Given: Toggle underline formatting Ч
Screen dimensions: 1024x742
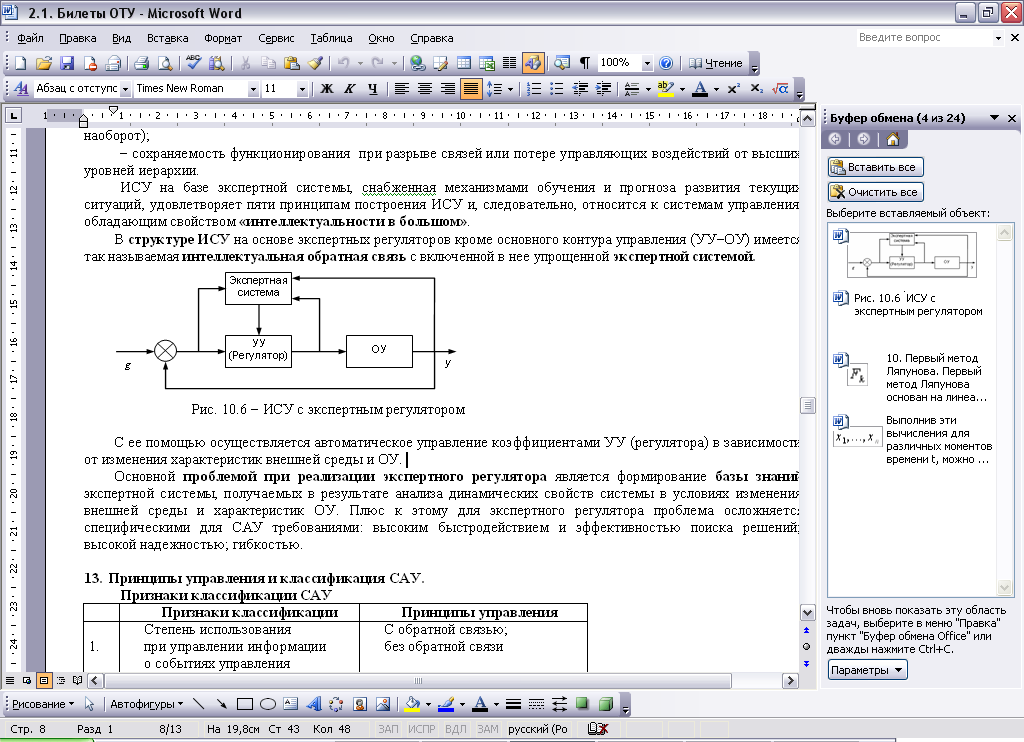Looking at the screenshot, I should click(372, 88).
